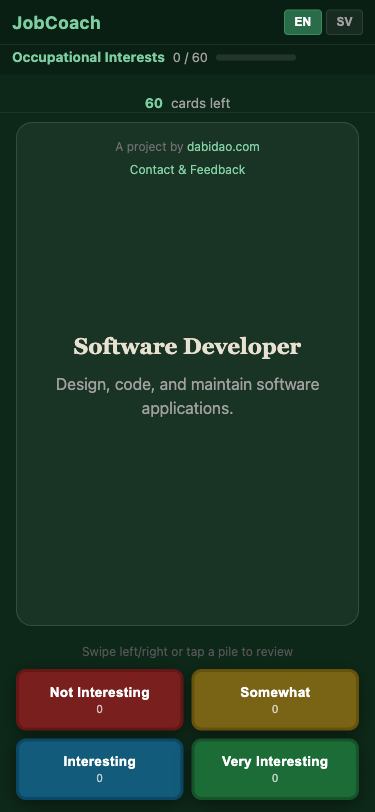Click the Software Developer card title
The image size is (375, 812).
pyautogui.click(x=187, y=346)
